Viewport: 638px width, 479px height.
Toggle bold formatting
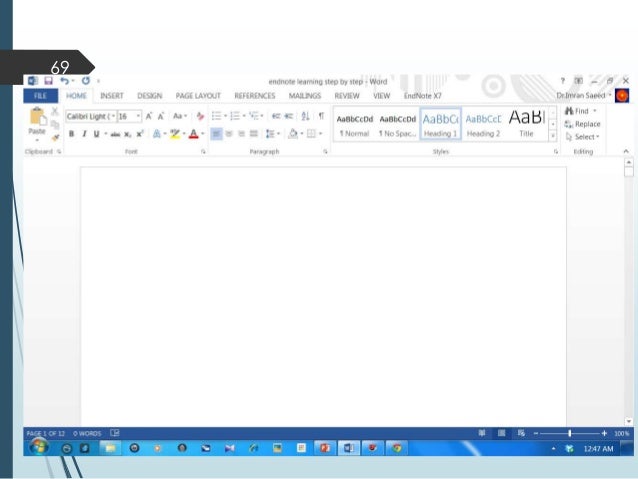[x=72, y=134]
